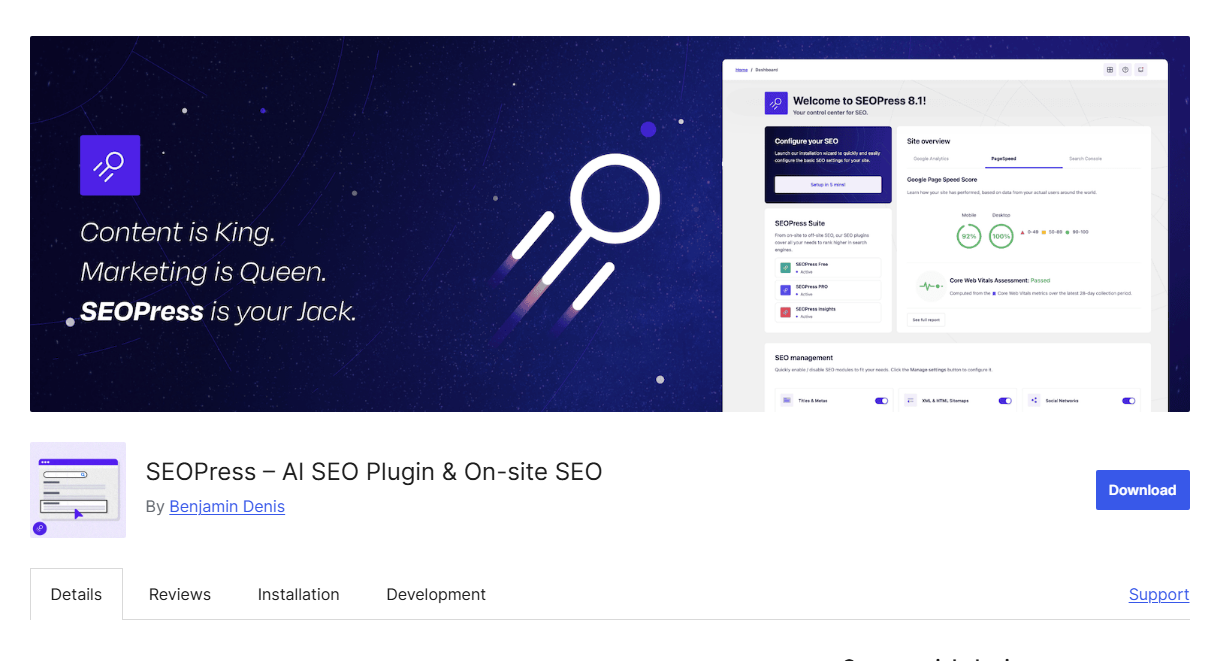
Task: Click the Configure your SEO heading
Action: (x=806, y=141)
